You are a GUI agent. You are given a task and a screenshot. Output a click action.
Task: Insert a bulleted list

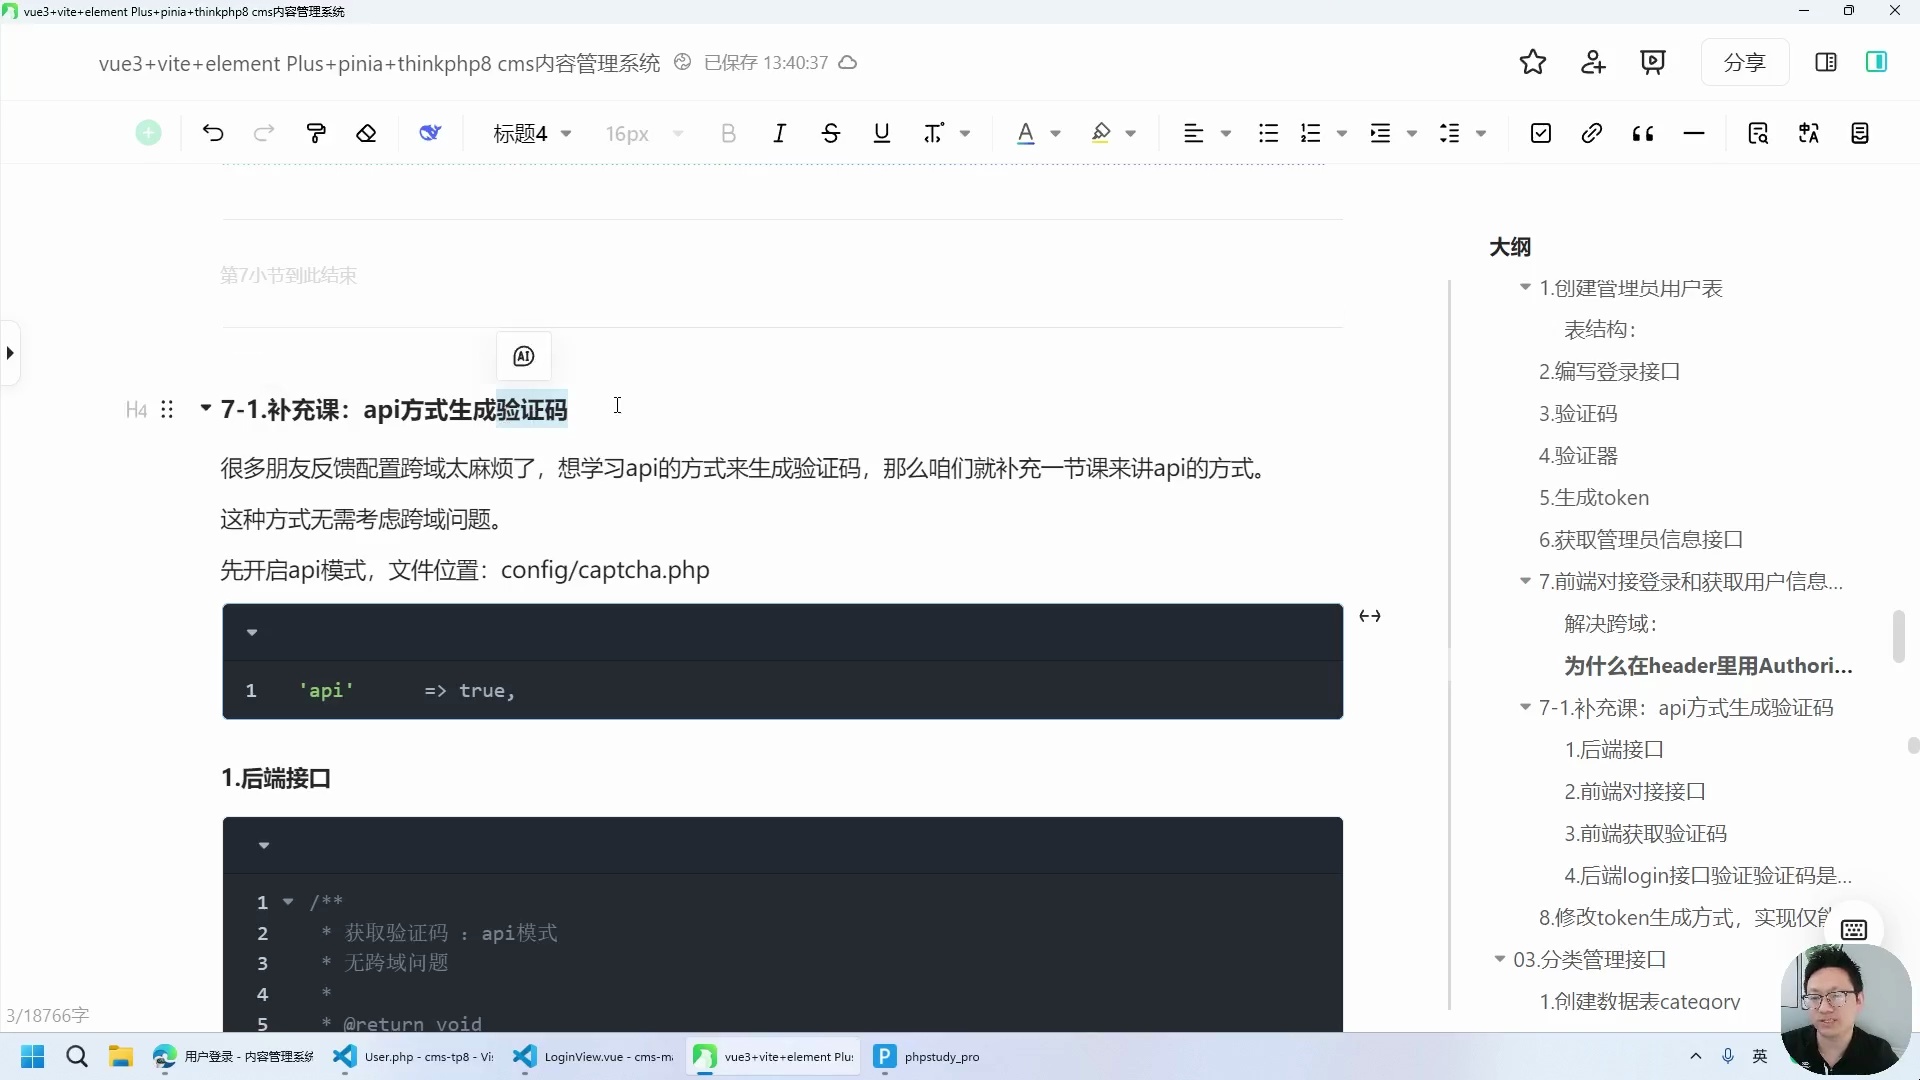1268,133
